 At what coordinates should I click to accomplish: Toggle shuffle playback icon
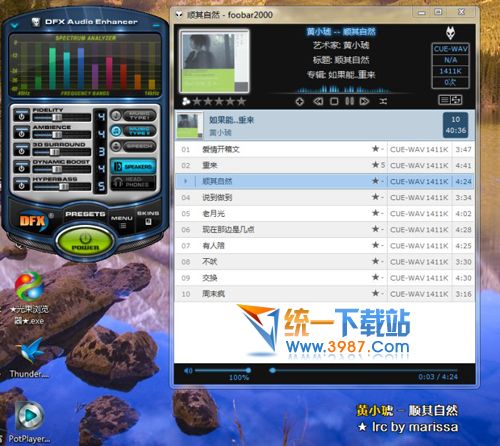[x=383, y=101]
